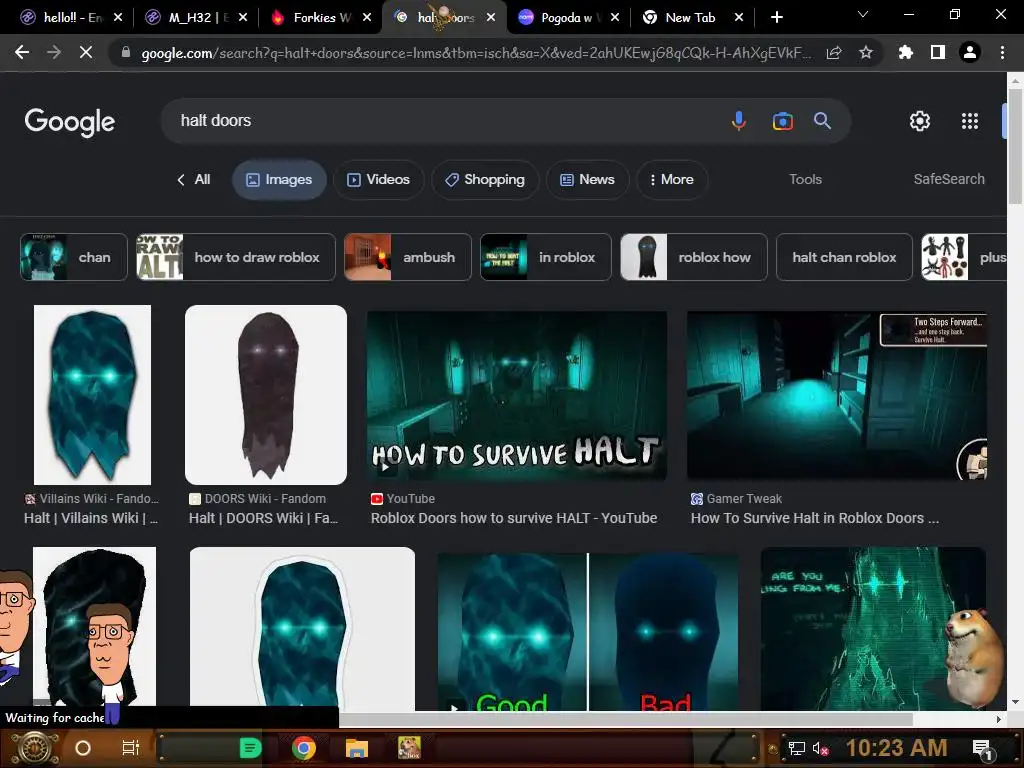1024x768 pixels.
Task: Click the 'ambush' suggestion chip
Action: [408, 257]
